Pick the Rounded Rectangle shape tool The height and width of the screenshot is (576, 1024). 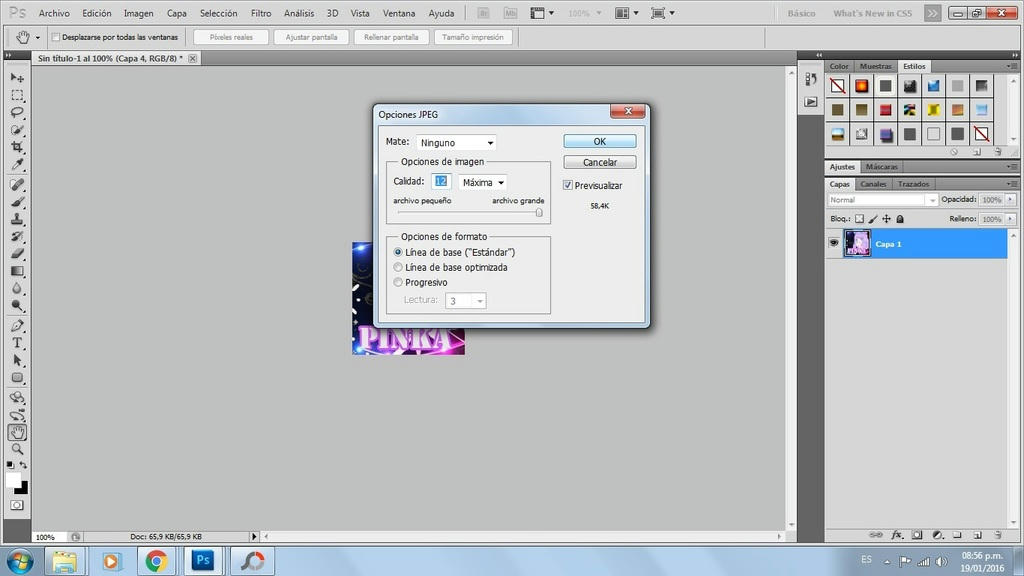17,377
